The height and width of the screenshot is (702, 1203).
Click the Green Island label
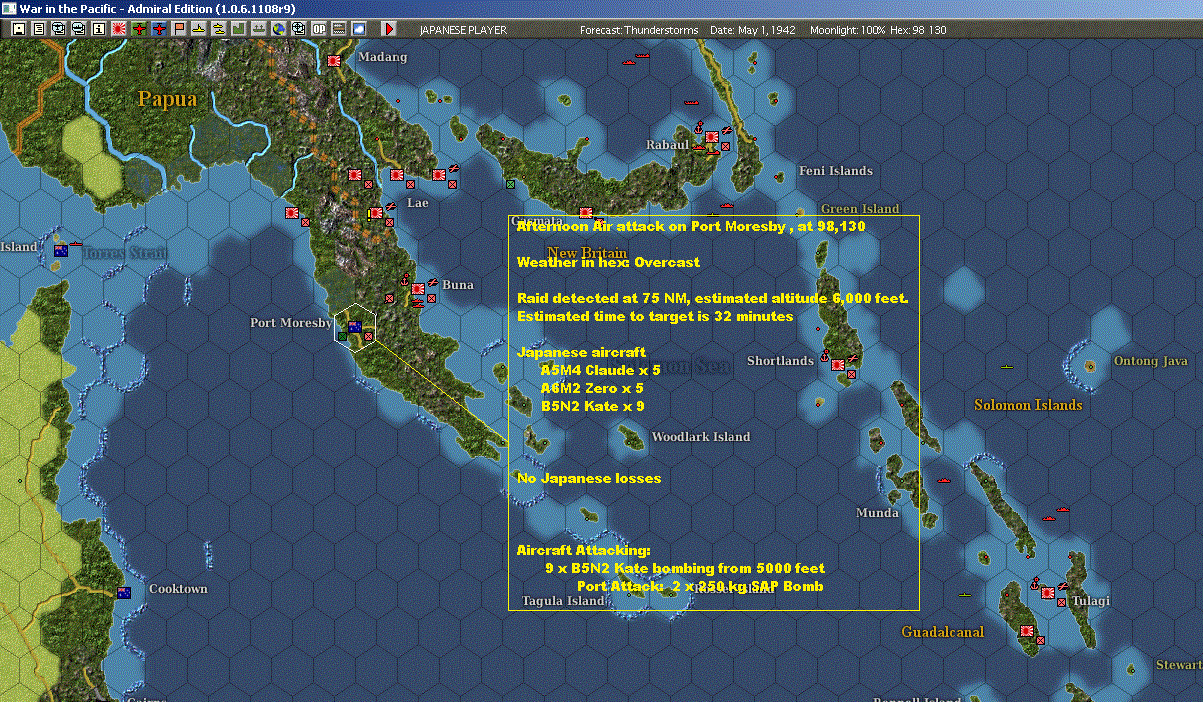860,209
